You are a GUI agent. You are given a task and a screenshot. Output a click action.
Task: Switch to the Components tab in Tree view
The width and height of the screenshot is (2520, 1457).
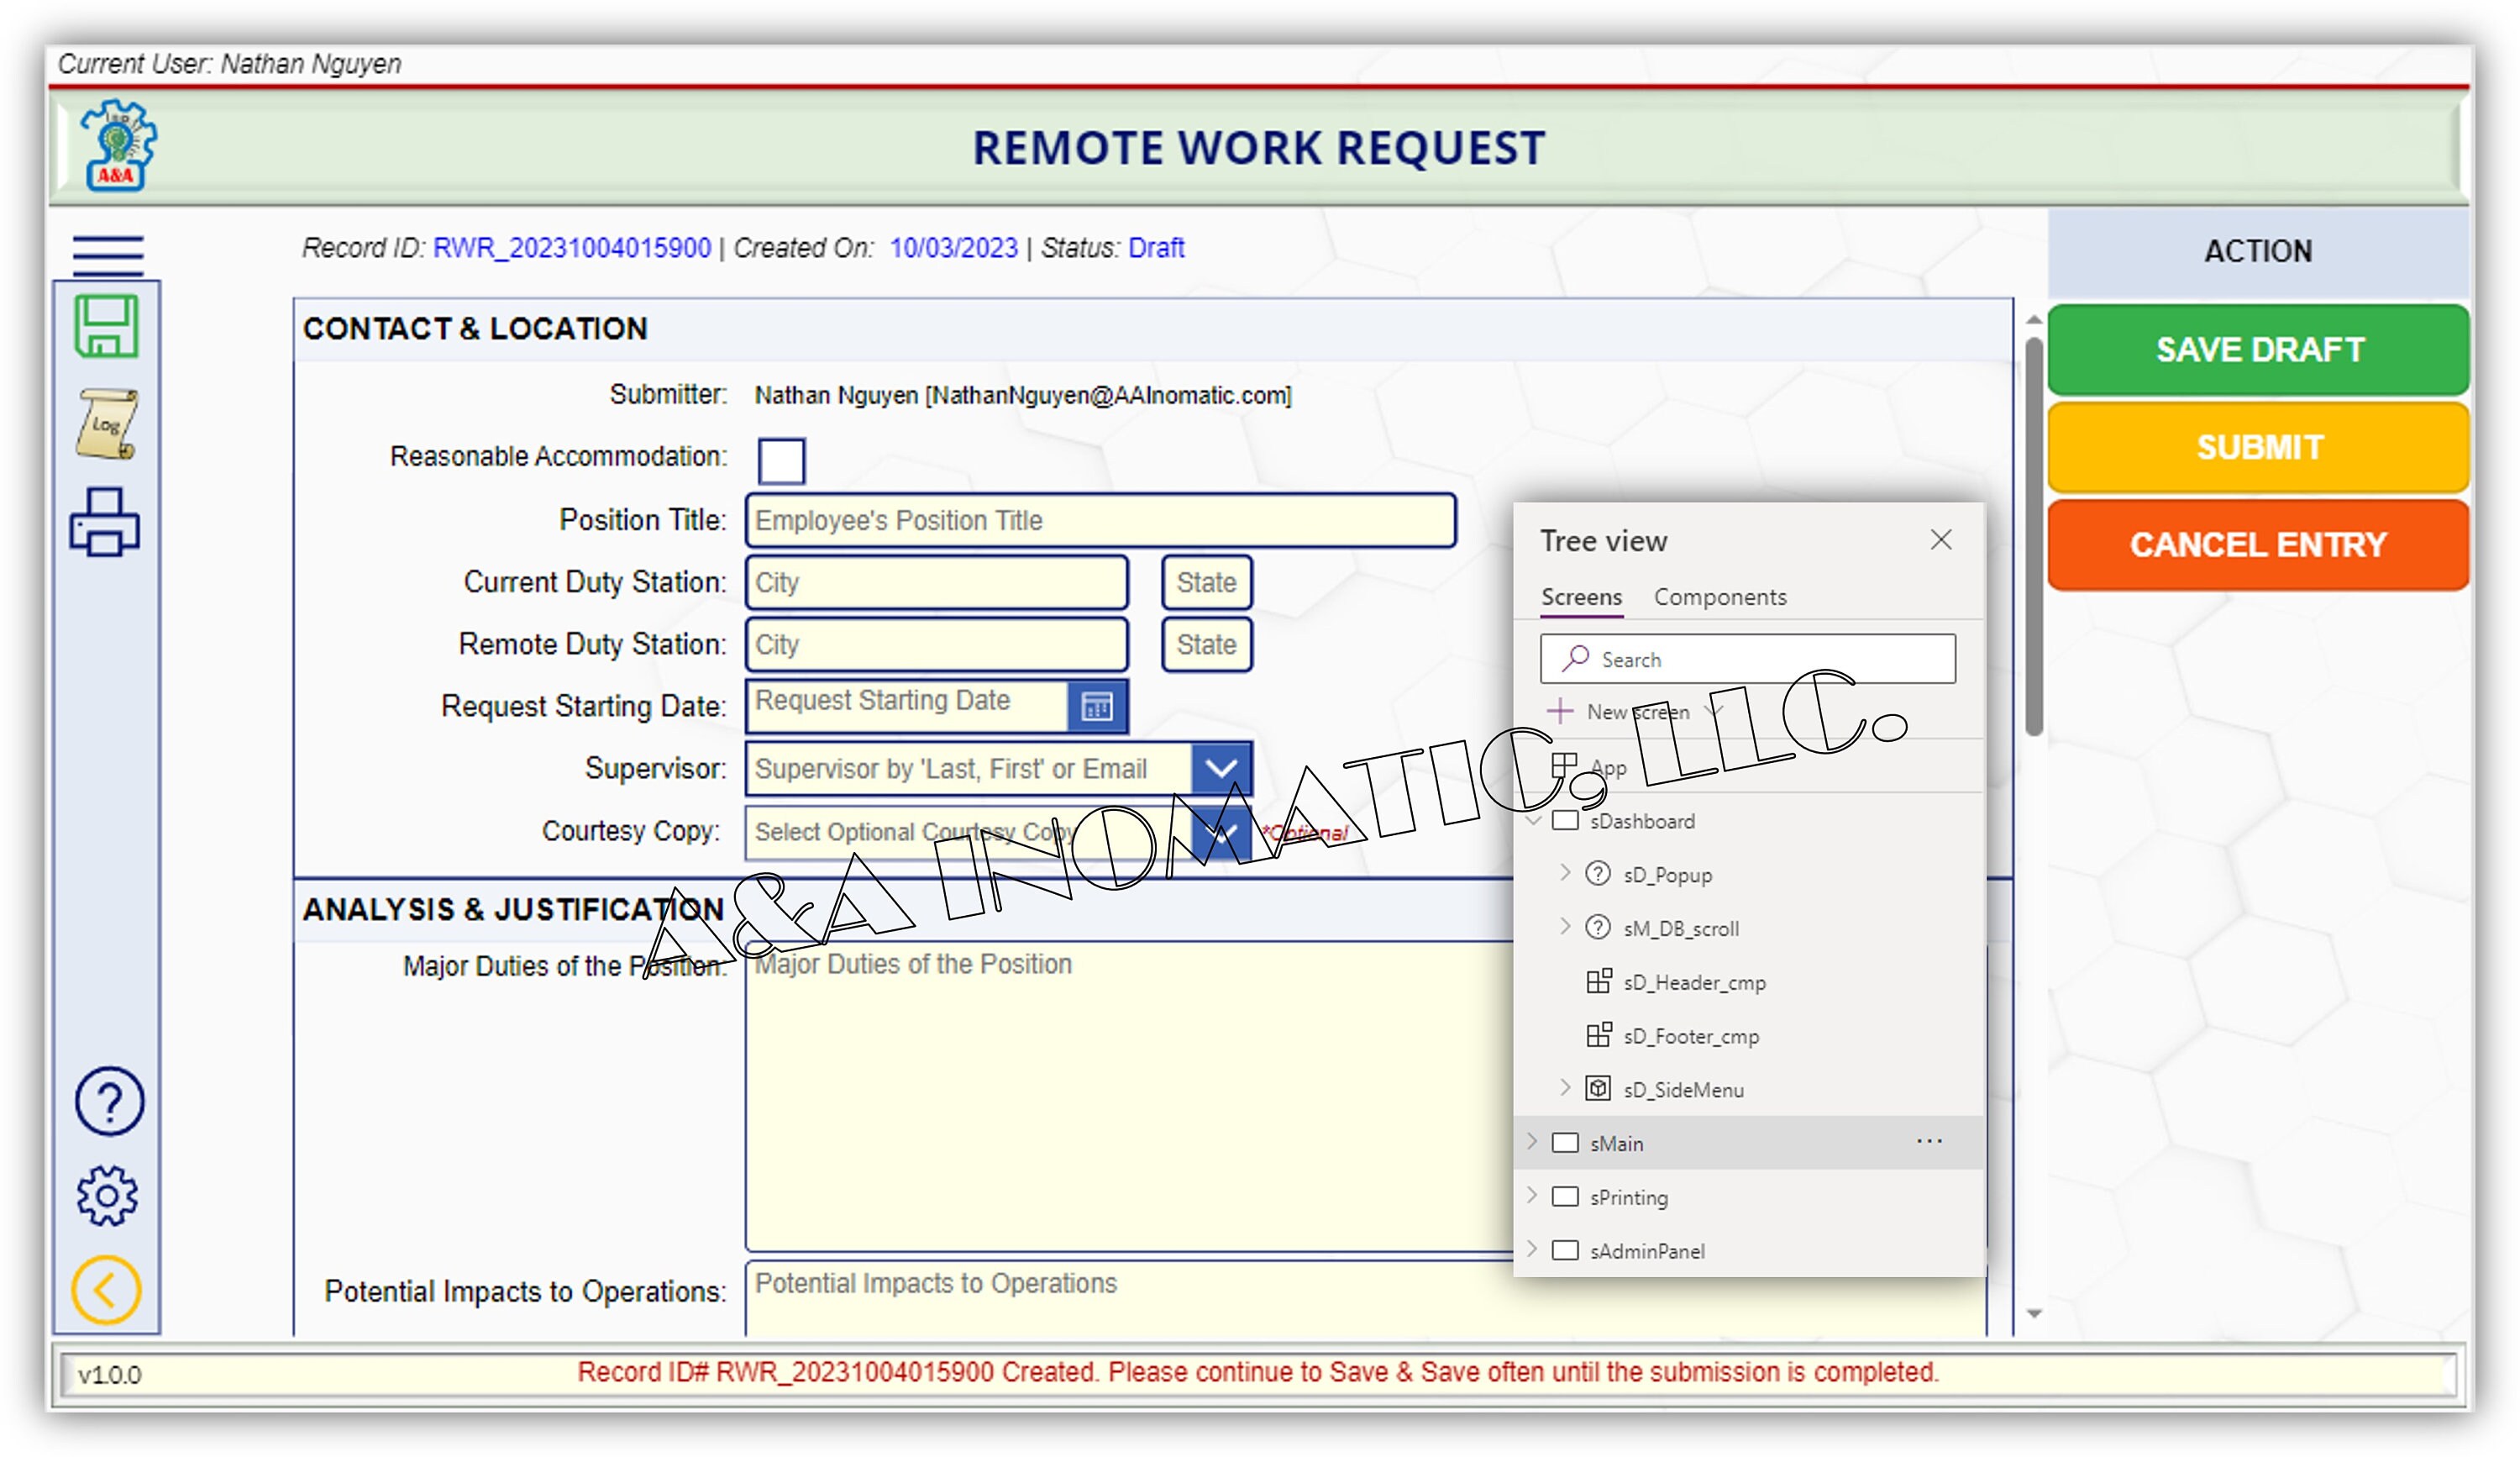pyautogui.click(x=1720, y=596)
